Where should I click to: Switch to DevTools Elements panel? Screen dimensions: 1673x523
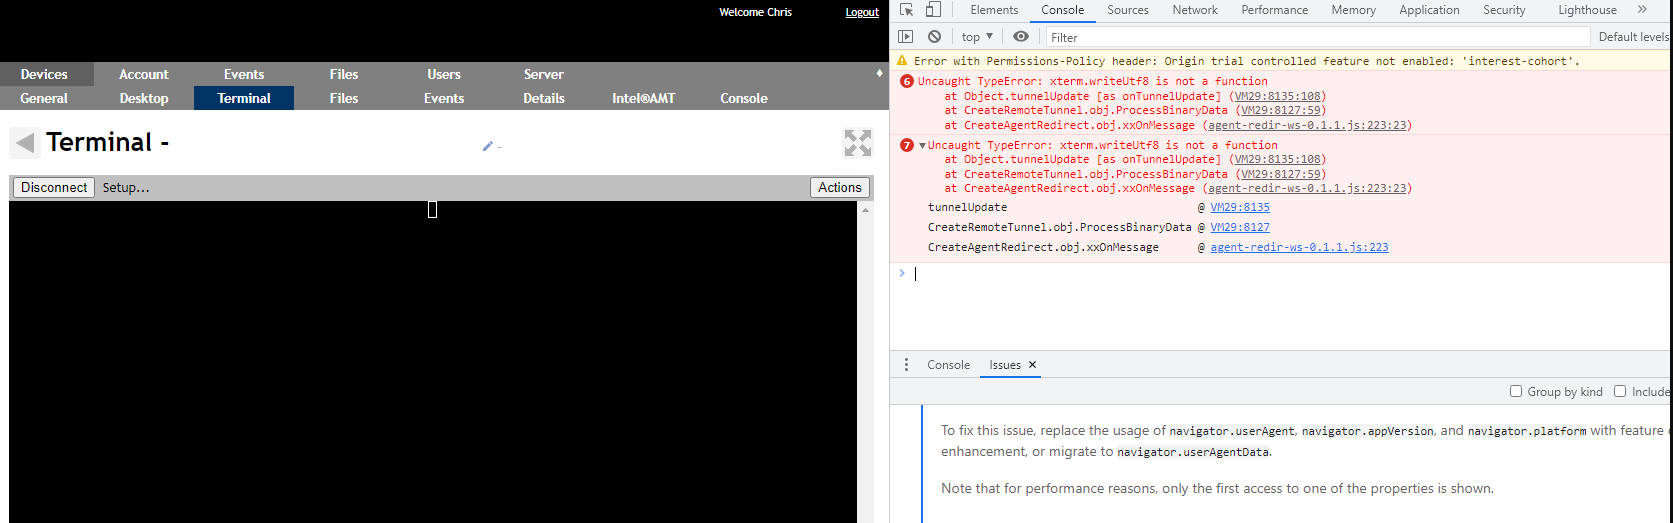pyautogui.click(x=994, y=10)
